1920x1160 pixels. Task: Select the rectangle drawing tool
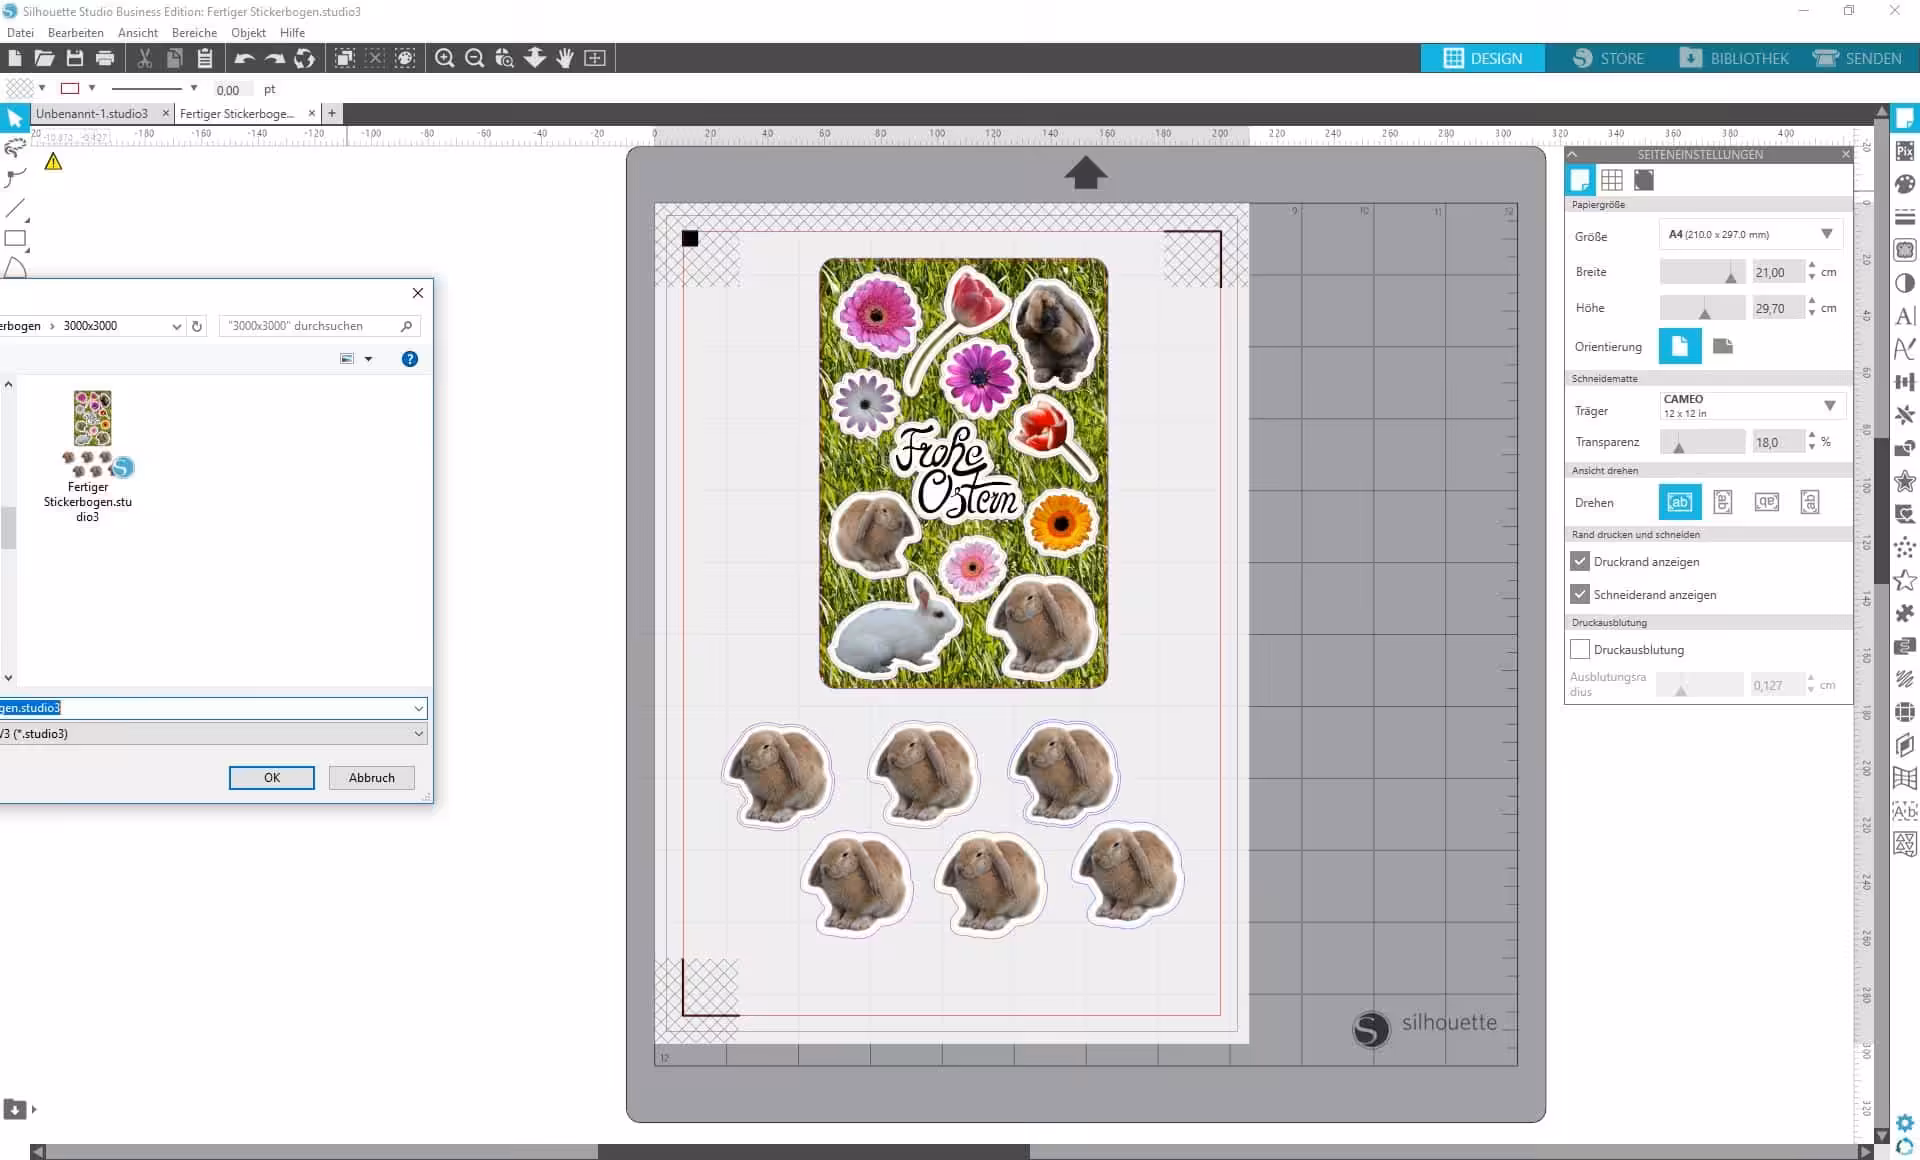tap(15, 238)
